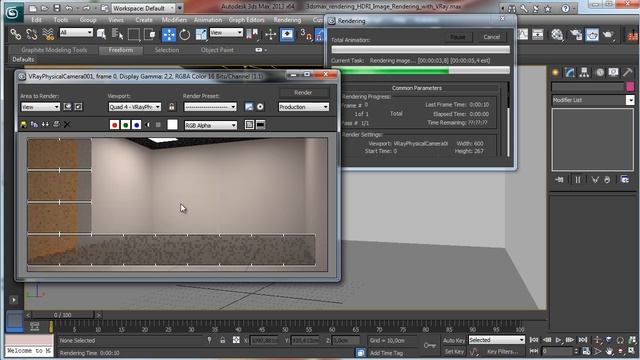
Task: Click the Undo arrow in the title bar
Action: pos(69,8)
